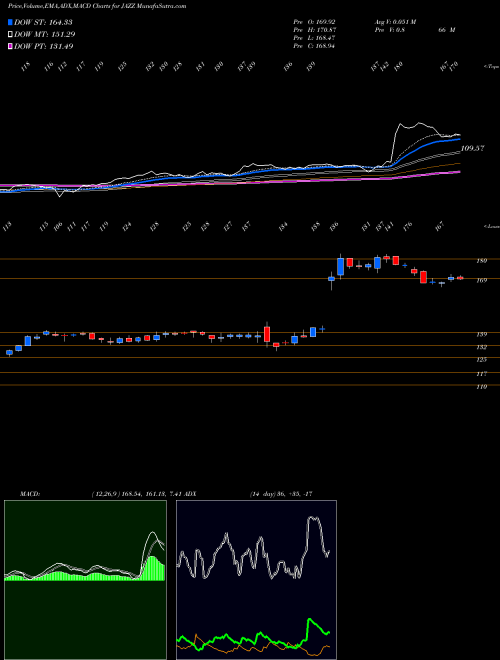Click the 189 price axis label

[481, 261]
